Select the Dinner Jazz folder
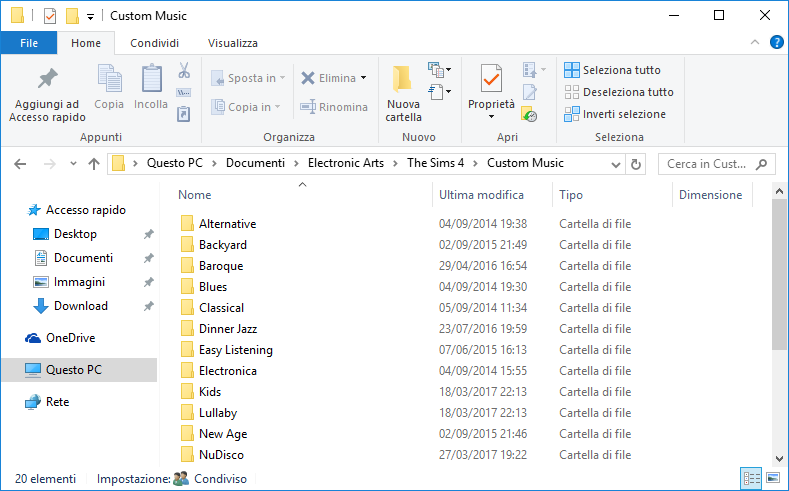 click(228, 329)
